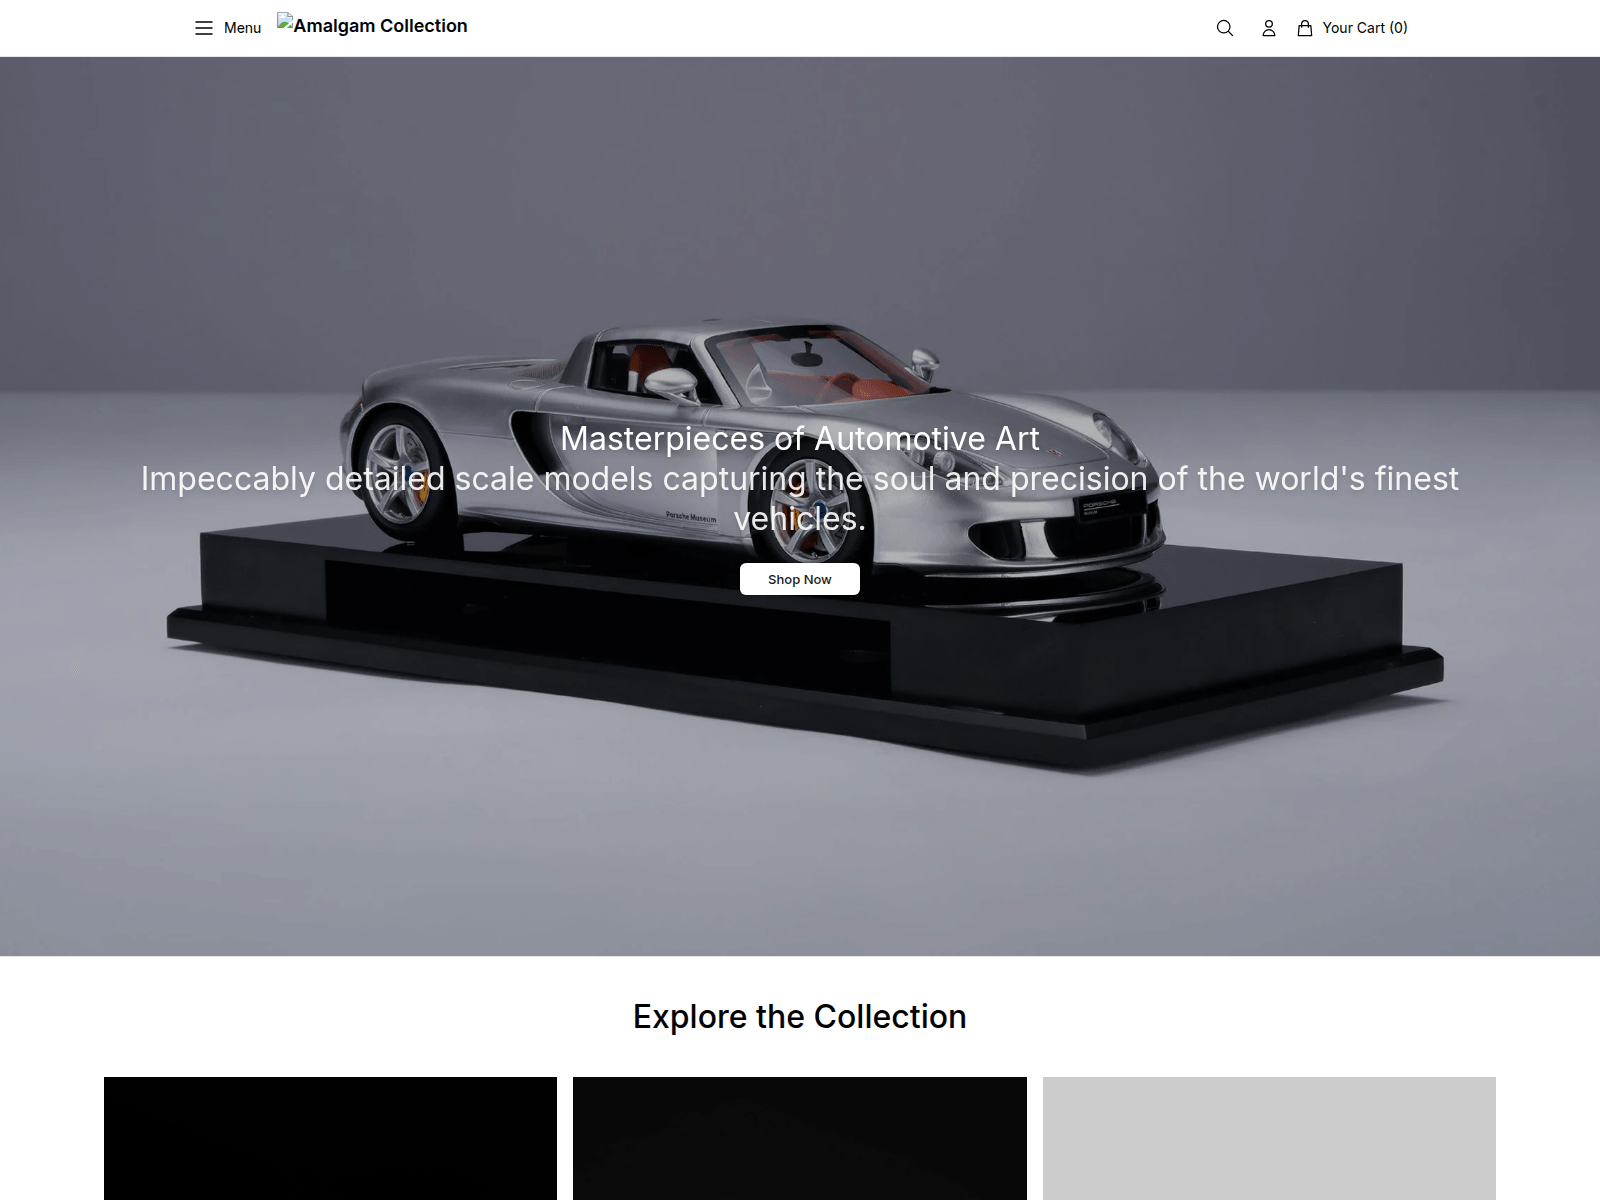Click the hero subtitle about scale models

click(800, 498)
